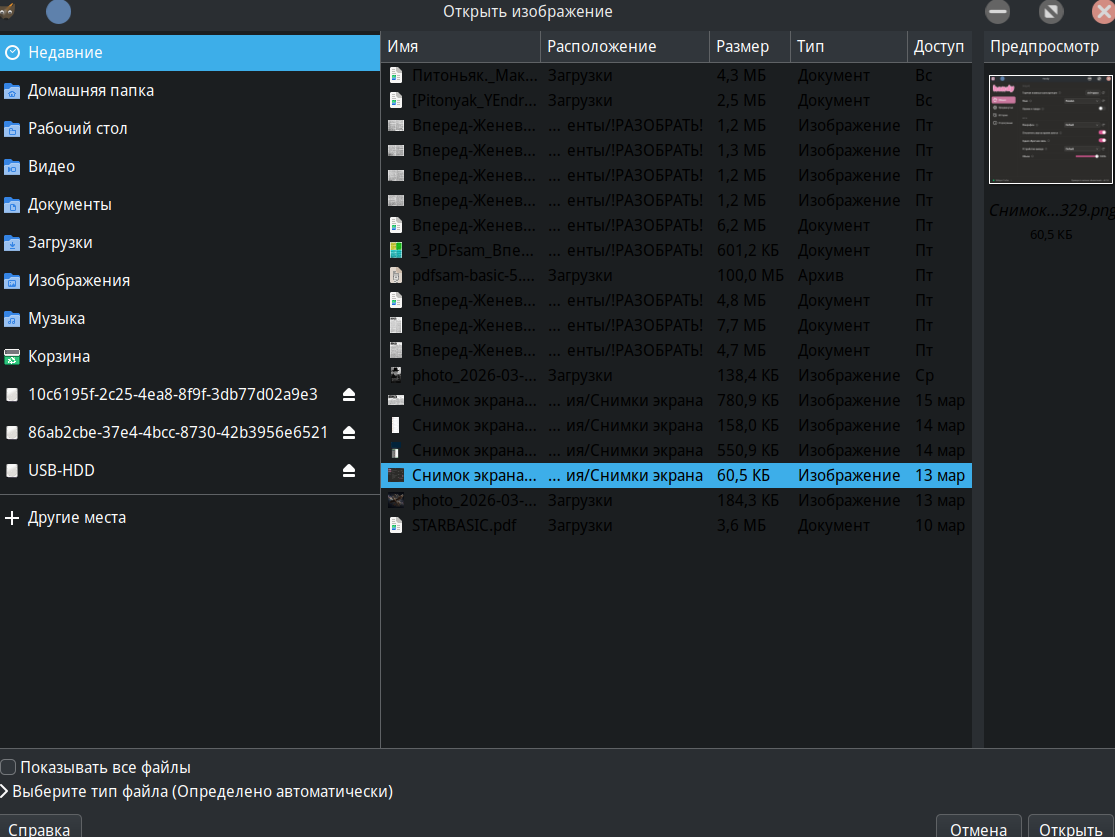Select the Вперед-Женев file sized 4,7 МБ
The width and height of the screenshot is (1115, 837).
tap(676, 351)
